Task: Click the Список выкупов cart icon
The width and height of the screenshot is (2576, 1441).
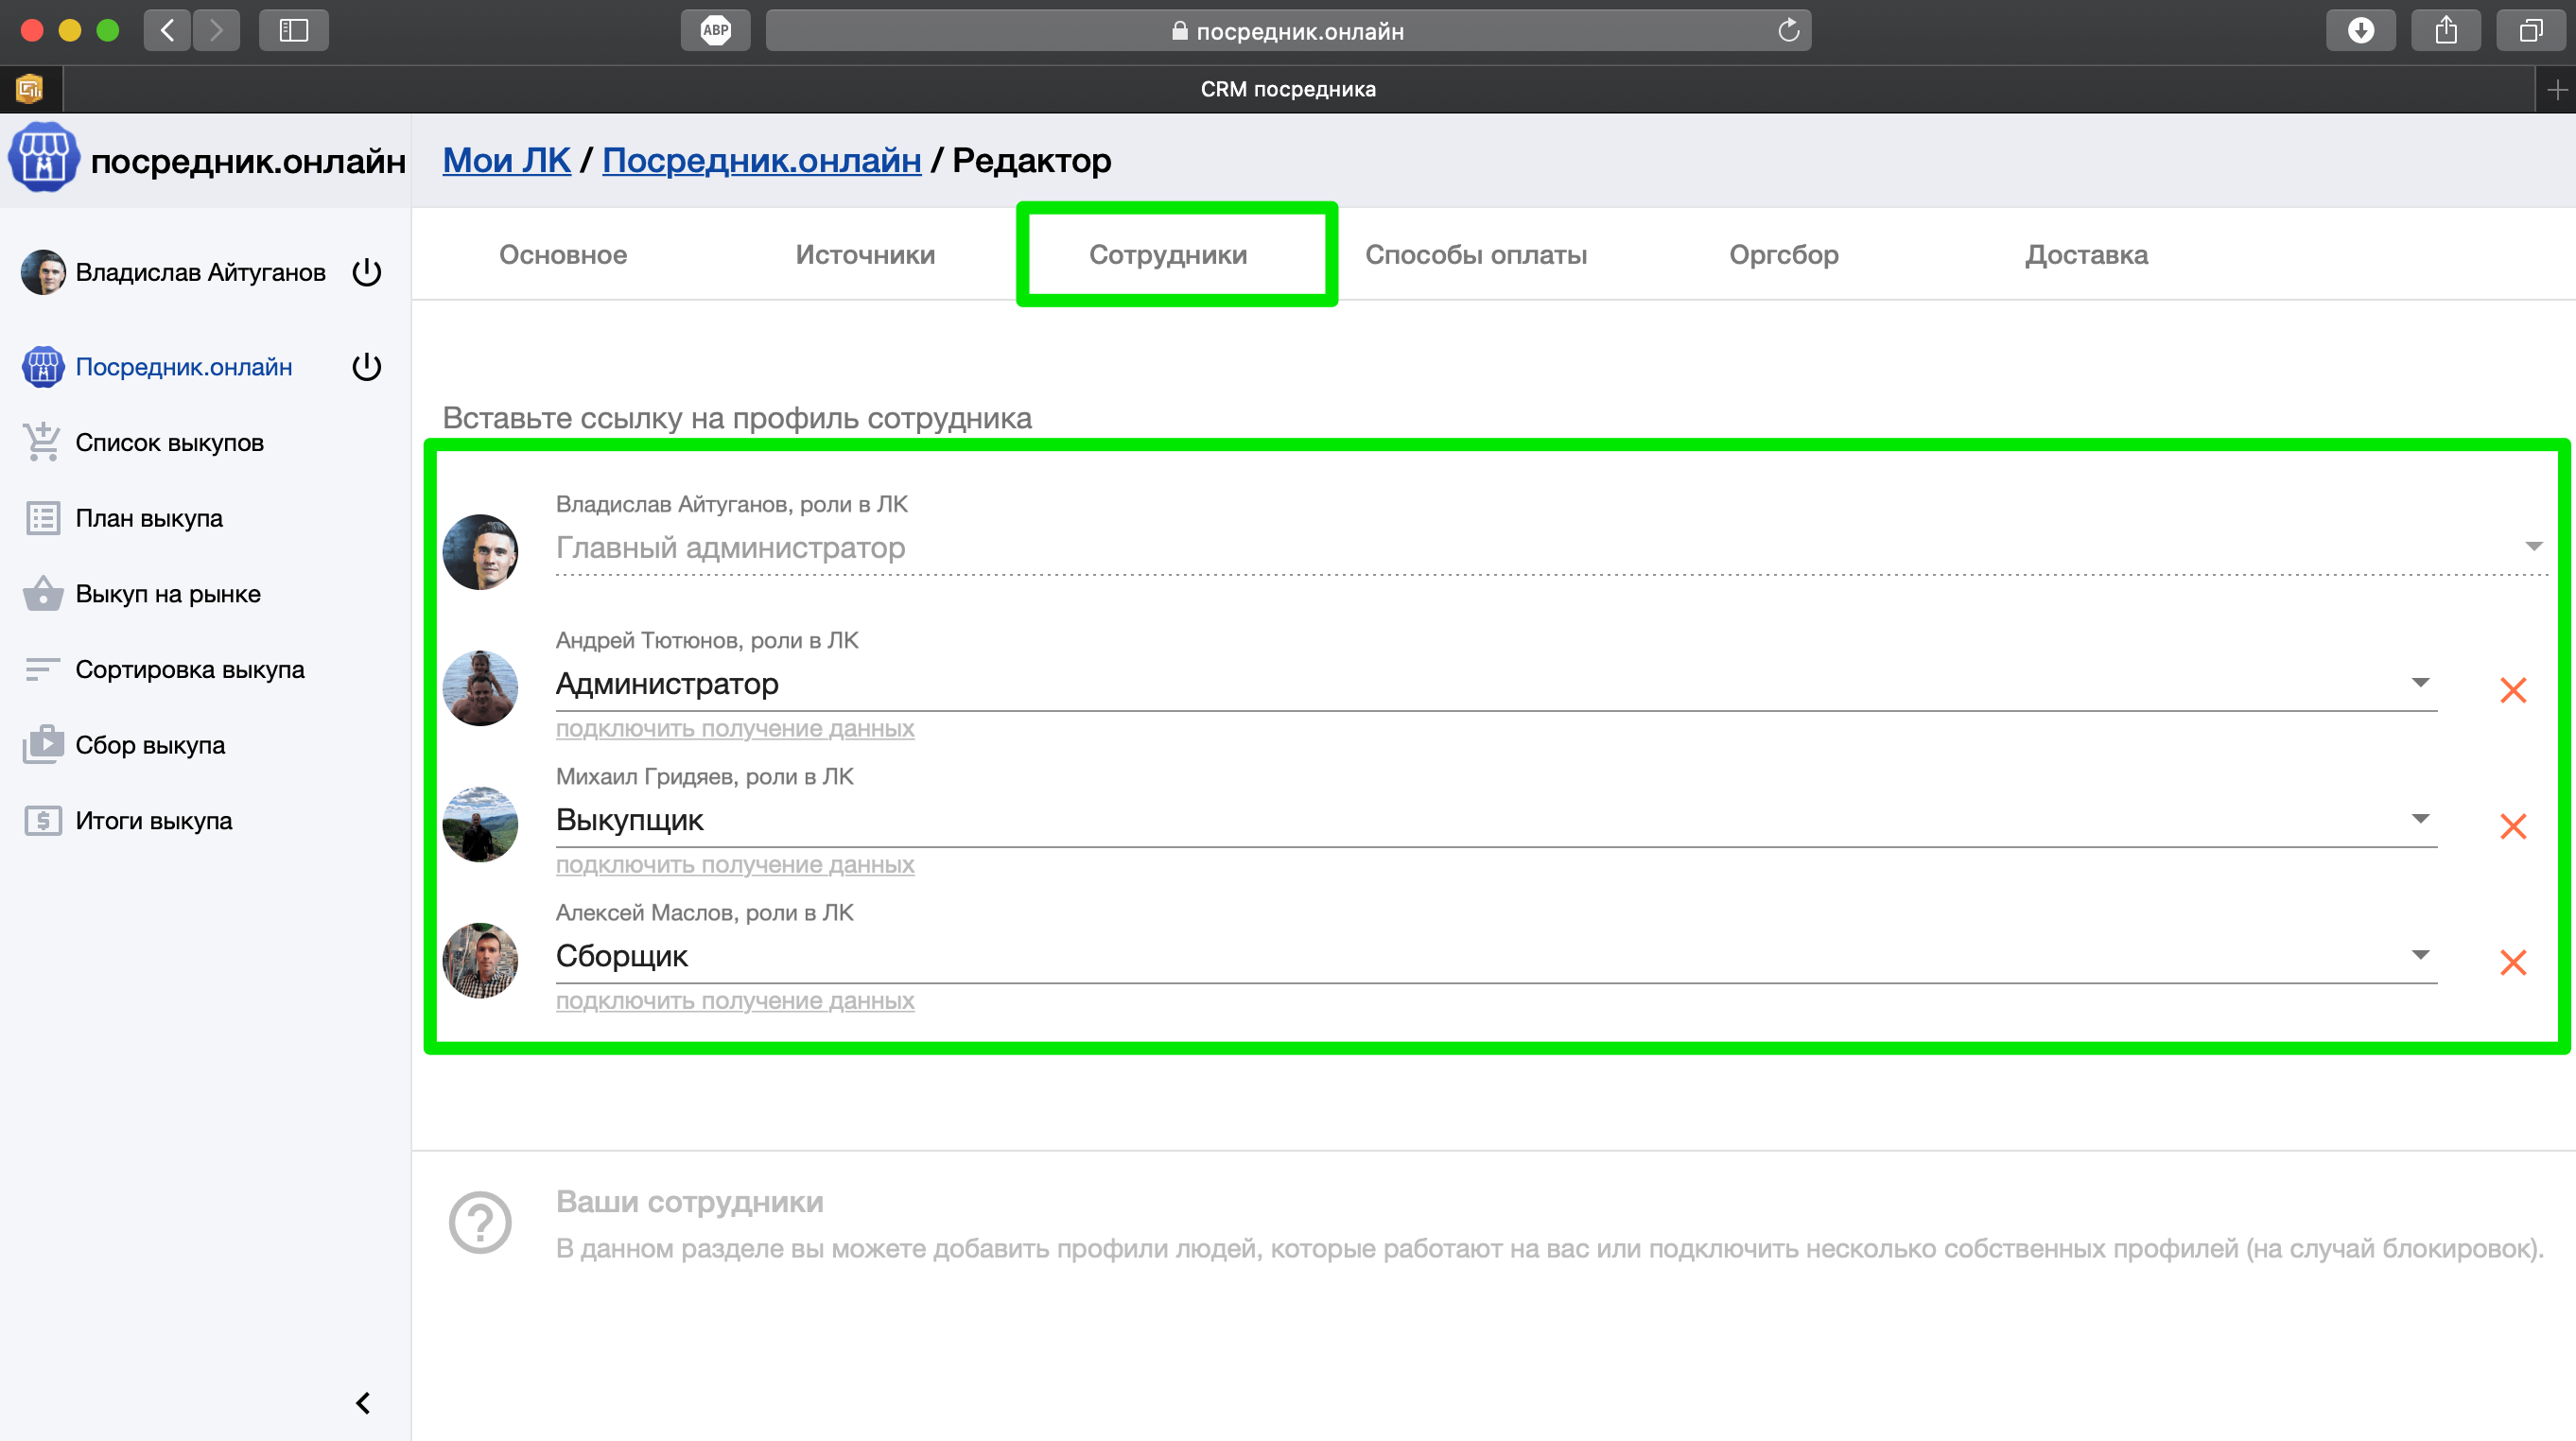Action: click(x=42, y=442)
